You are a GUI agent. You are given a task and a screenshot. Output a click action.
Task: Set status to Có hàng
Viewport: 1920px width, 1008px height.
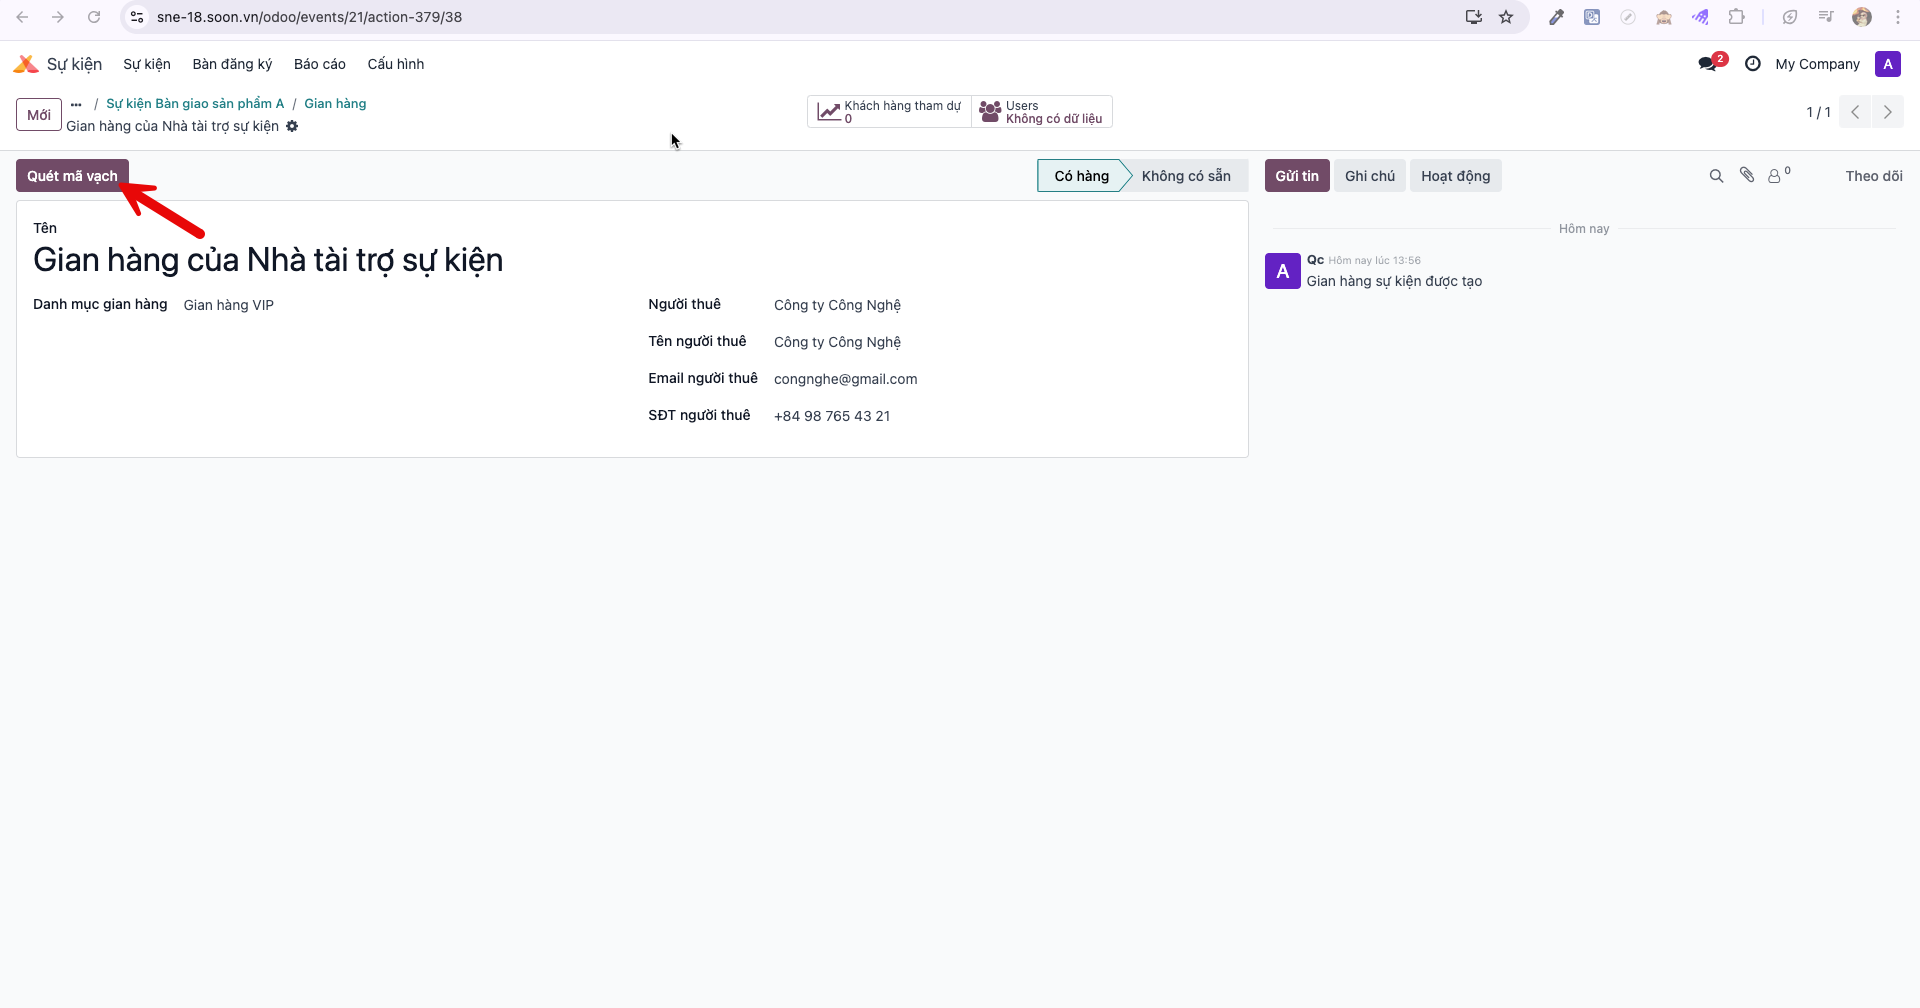tap(1081, 176)
